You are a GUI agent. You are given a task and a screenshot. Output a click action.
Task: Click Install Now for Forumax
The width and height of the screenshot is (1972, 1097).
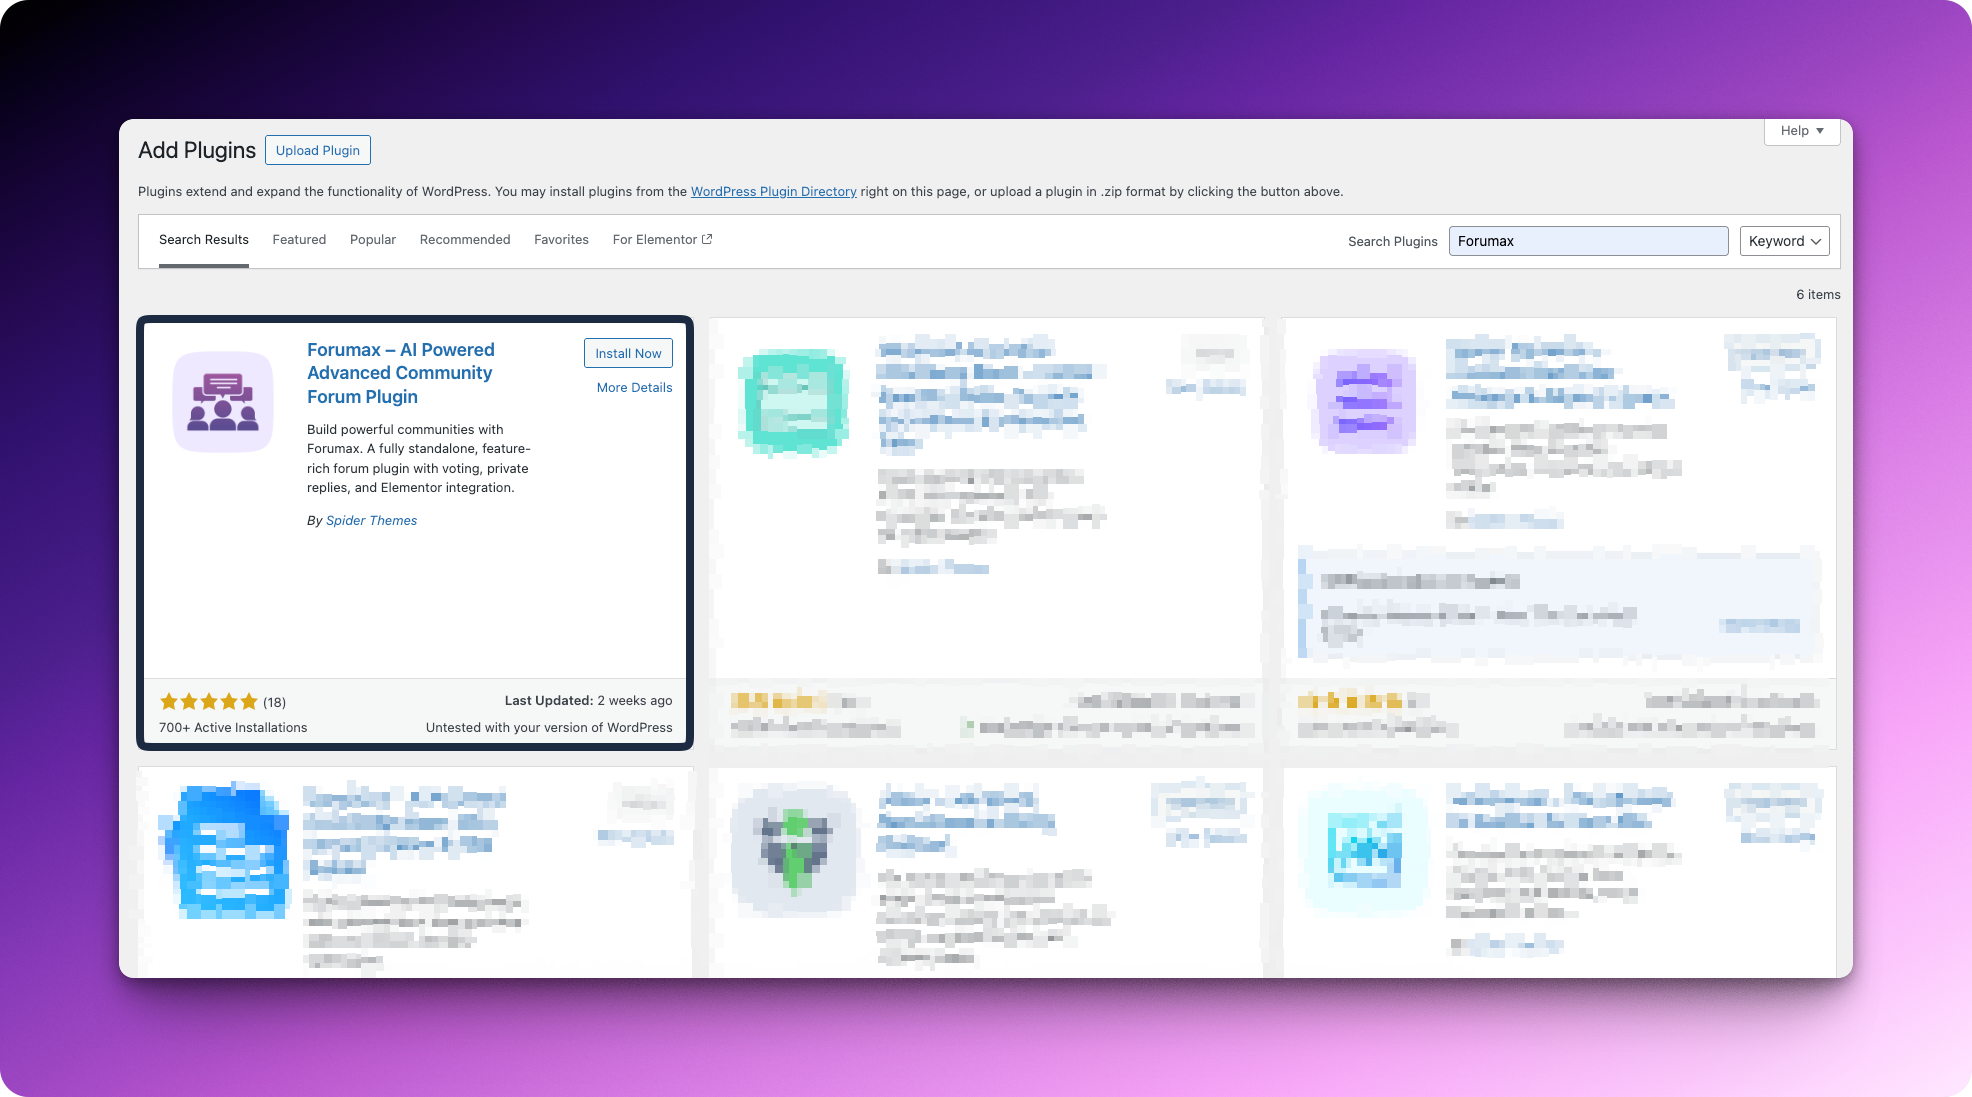point(628,353)
